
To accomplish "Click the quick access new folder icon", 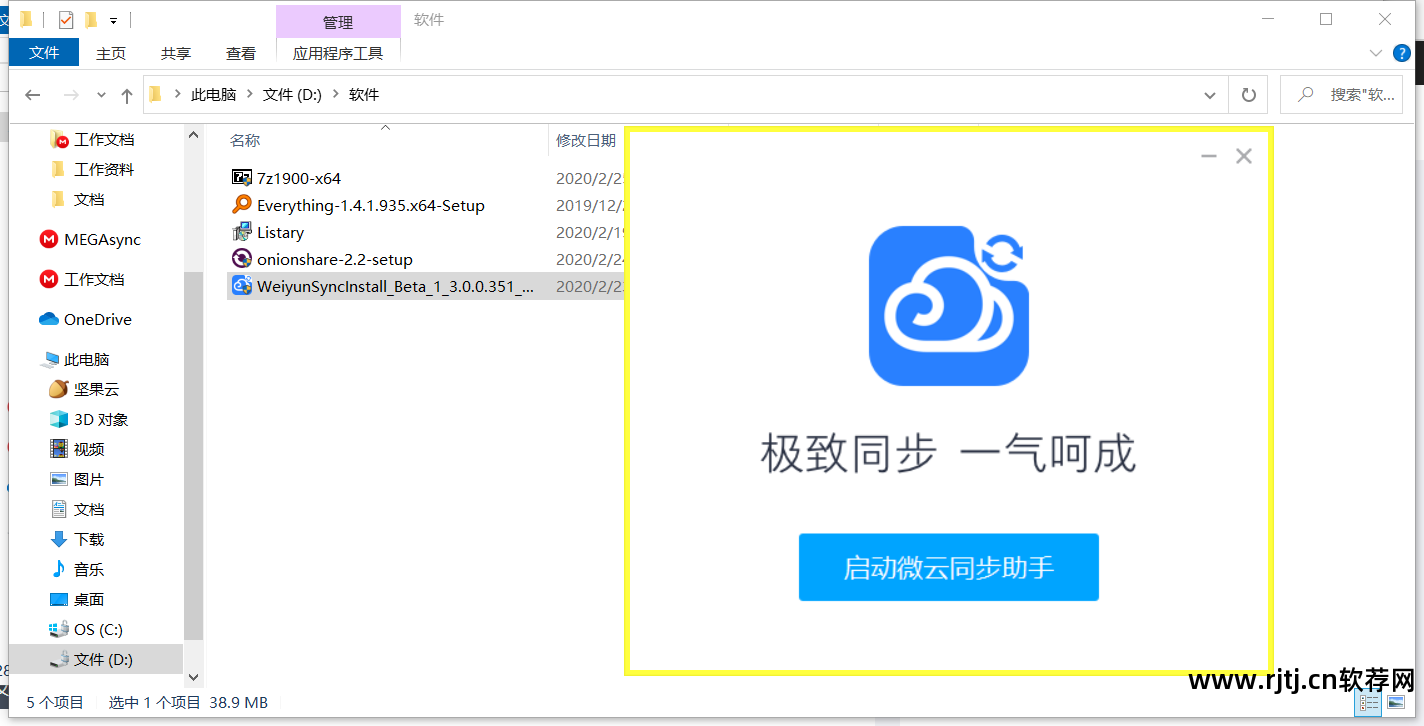I will point(91,20).
